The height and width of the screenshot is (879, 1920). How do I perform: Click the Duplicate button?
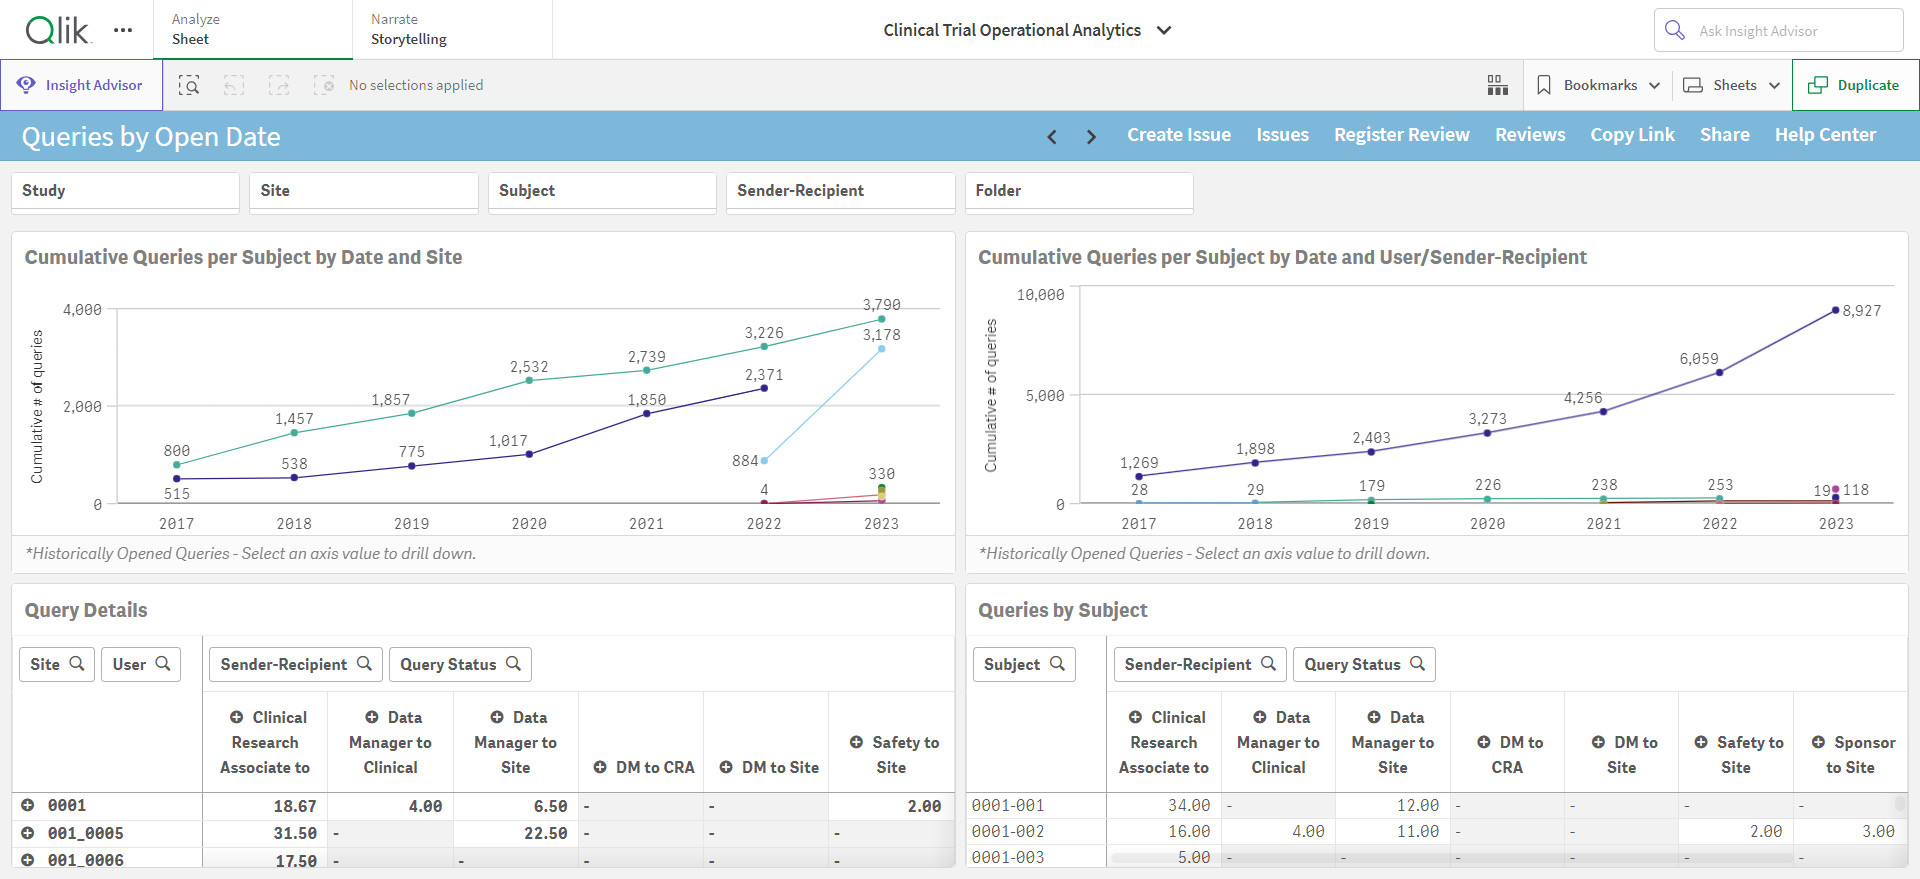1855,85
